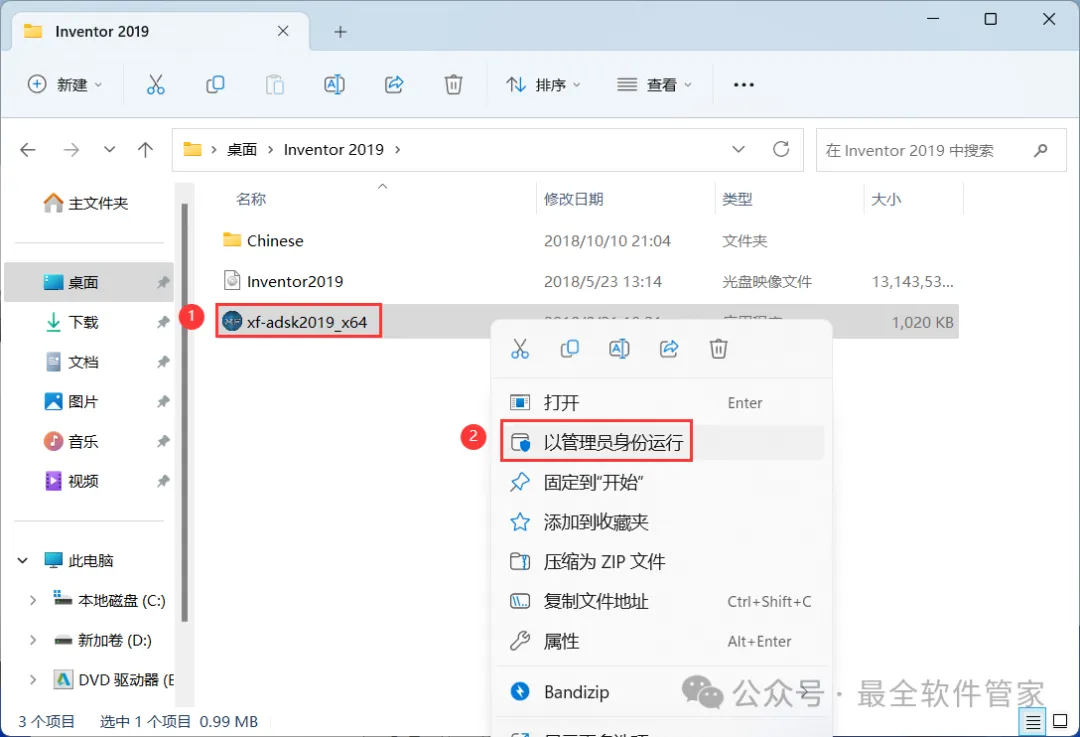Refresh the current folder view

pos(780,149)
